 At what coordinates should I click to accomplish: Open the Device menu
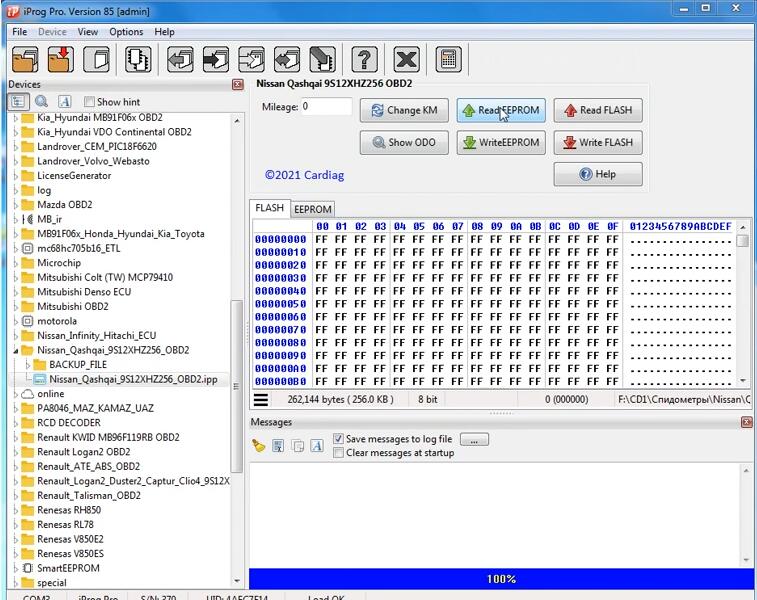[52, 32]
